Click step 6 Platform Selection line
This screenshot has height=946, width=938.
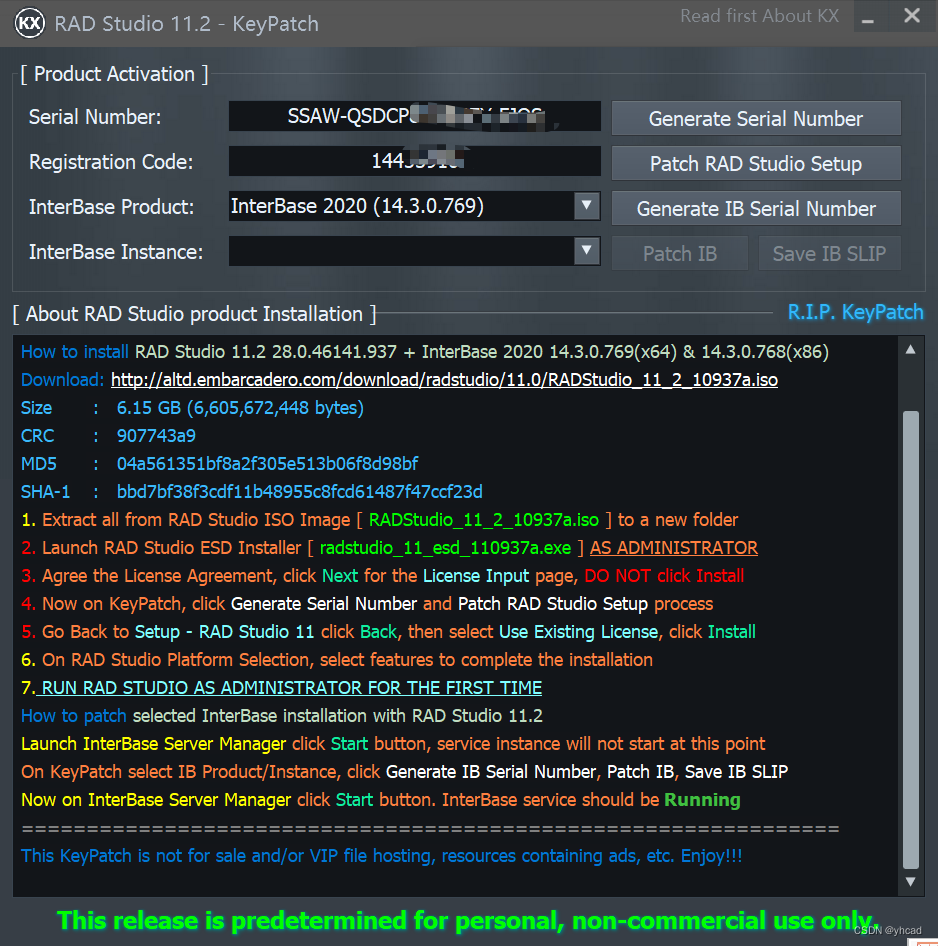pos(337,660)
